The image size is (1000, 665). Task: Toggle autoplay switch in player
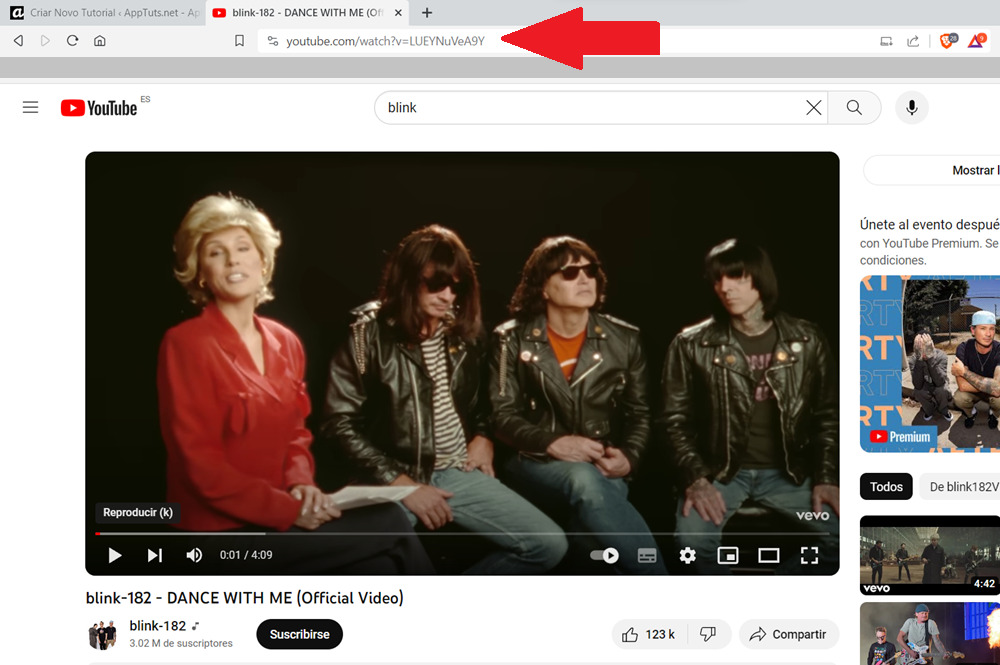pyautogui.click(x=604, y=555)
